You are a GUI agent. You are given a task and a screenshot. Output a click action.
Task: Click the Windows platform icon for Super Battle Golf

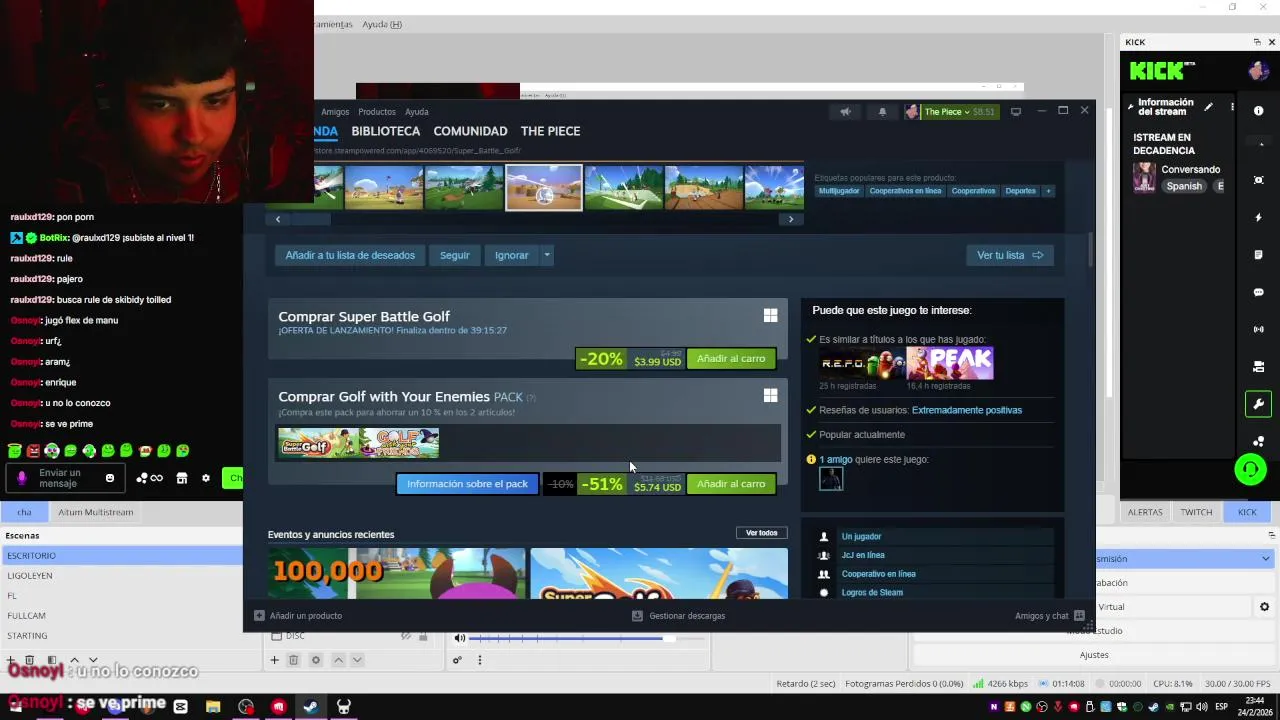click(x=770, y=316)
